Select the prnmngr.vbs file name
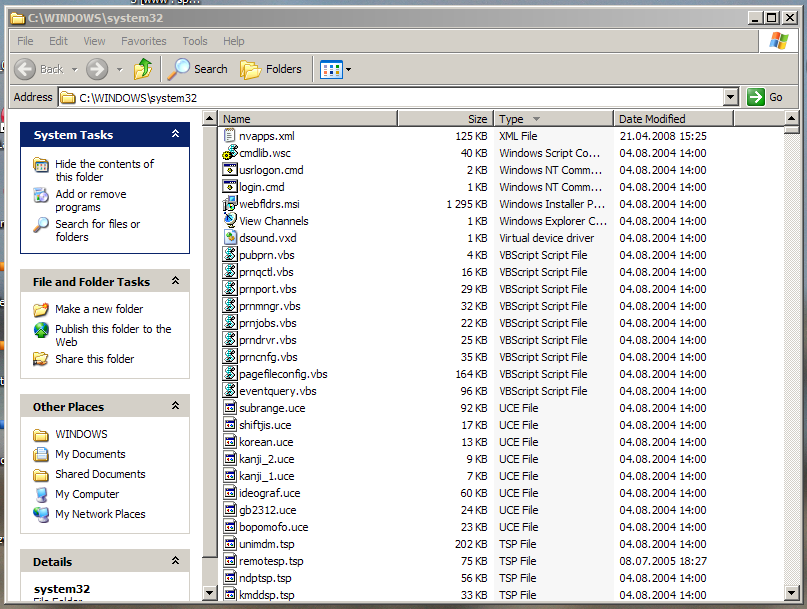The image size is (807, 609). tap(270, 306)
